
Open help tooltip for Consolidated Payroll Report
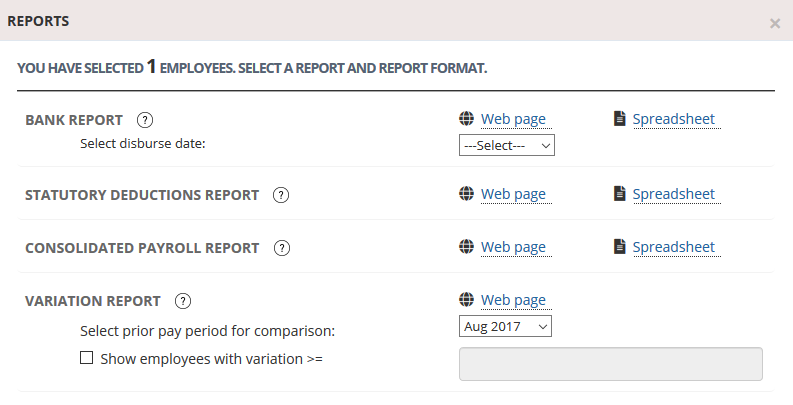(281, 248)
